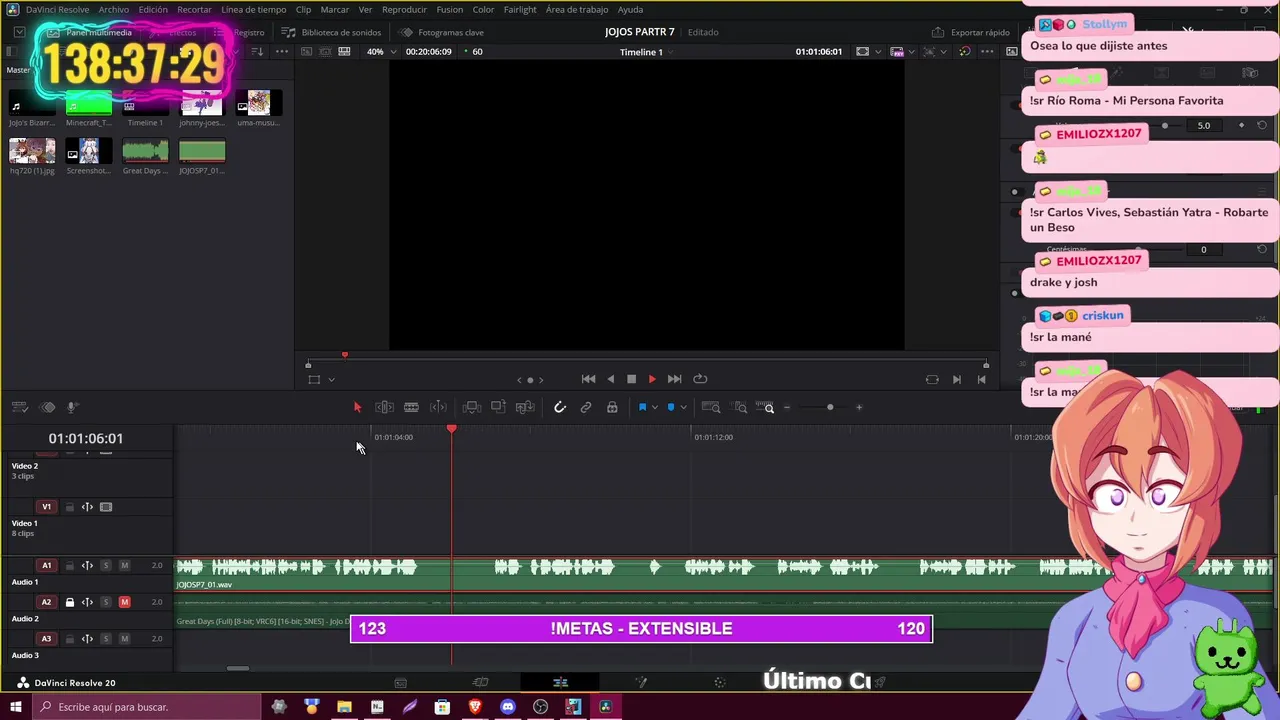Open the Recortar menu

(194, 9)
